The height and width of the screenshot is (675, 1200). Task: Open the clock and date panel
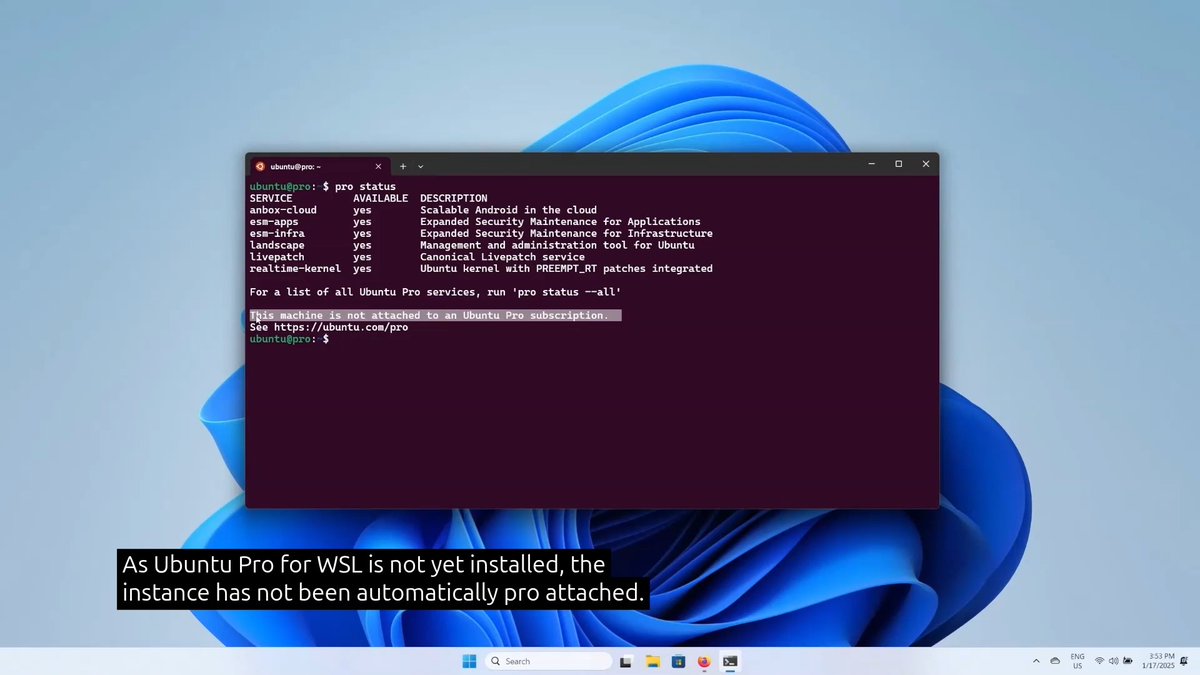[x=1161, y=661]
